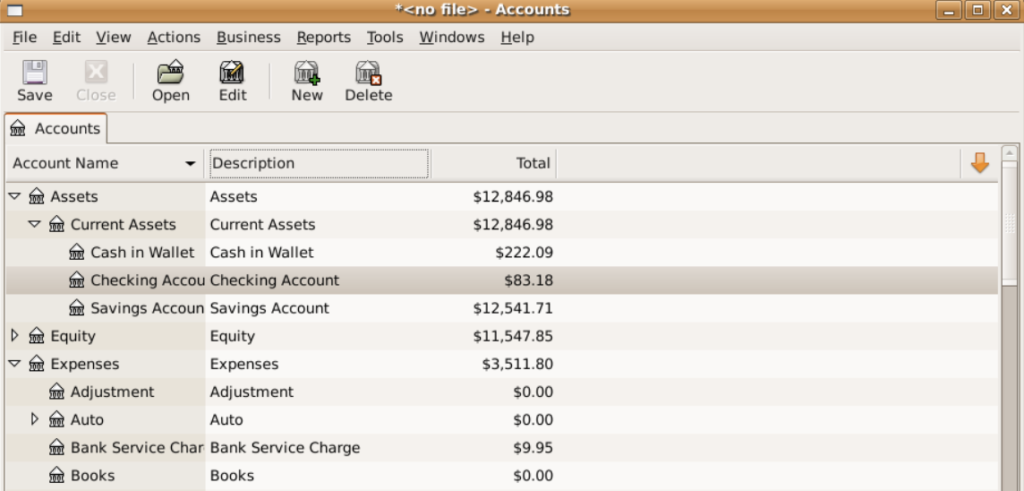Switch to the Accounts tab
The height and width of the screenshot is (491, 1024).
pos(56,129)
